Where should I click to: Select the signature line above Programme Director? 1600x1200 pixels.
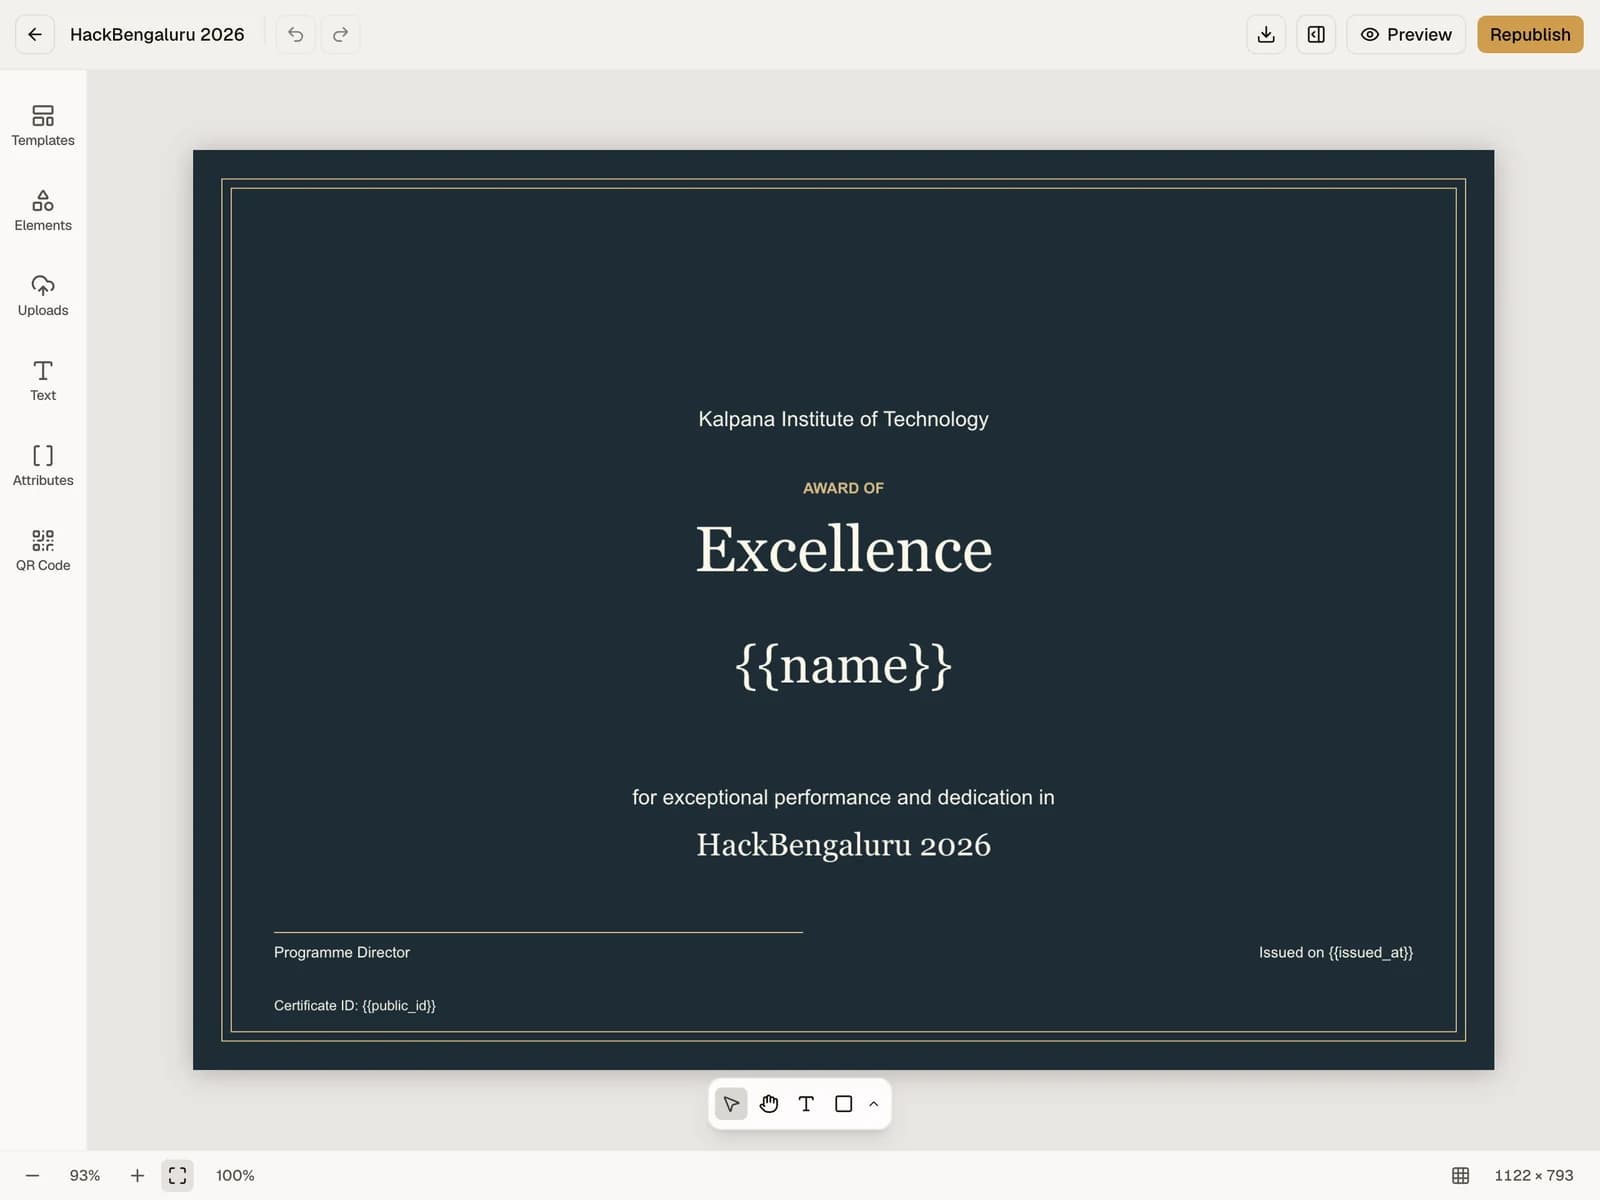538,932
